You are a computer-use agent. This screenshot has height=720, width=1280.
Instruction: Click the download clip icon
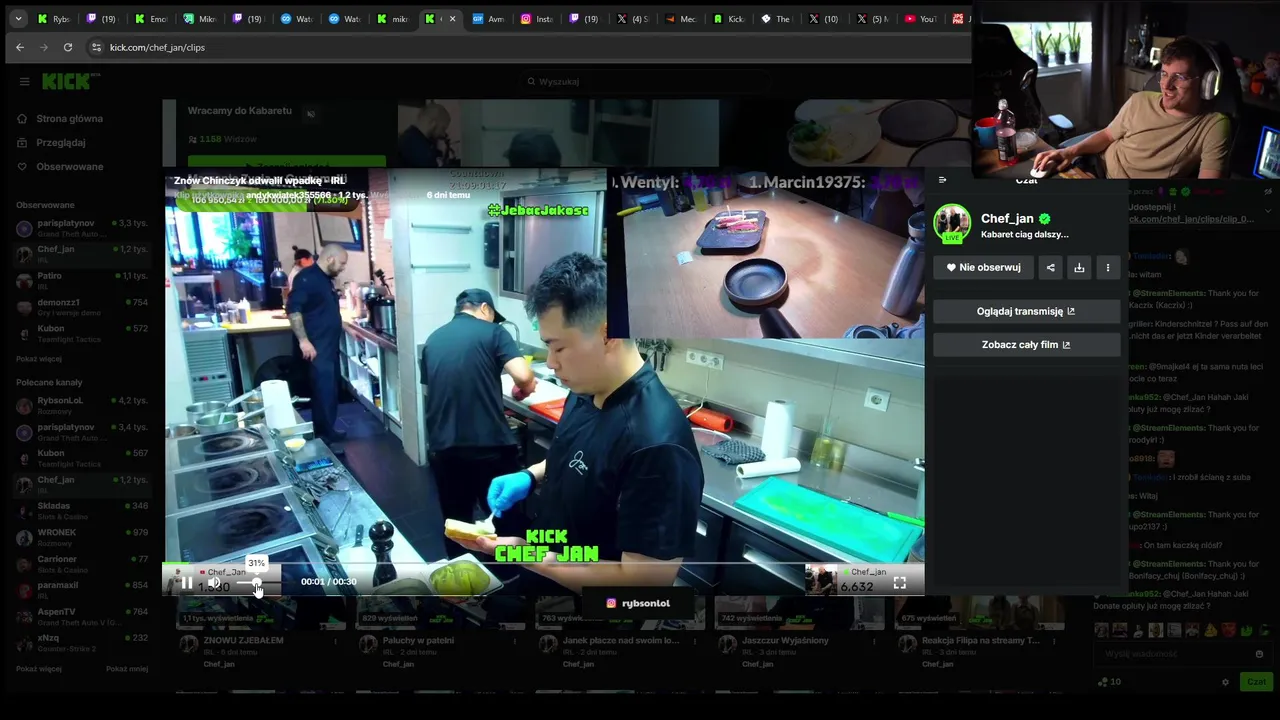pos(1079,267)
